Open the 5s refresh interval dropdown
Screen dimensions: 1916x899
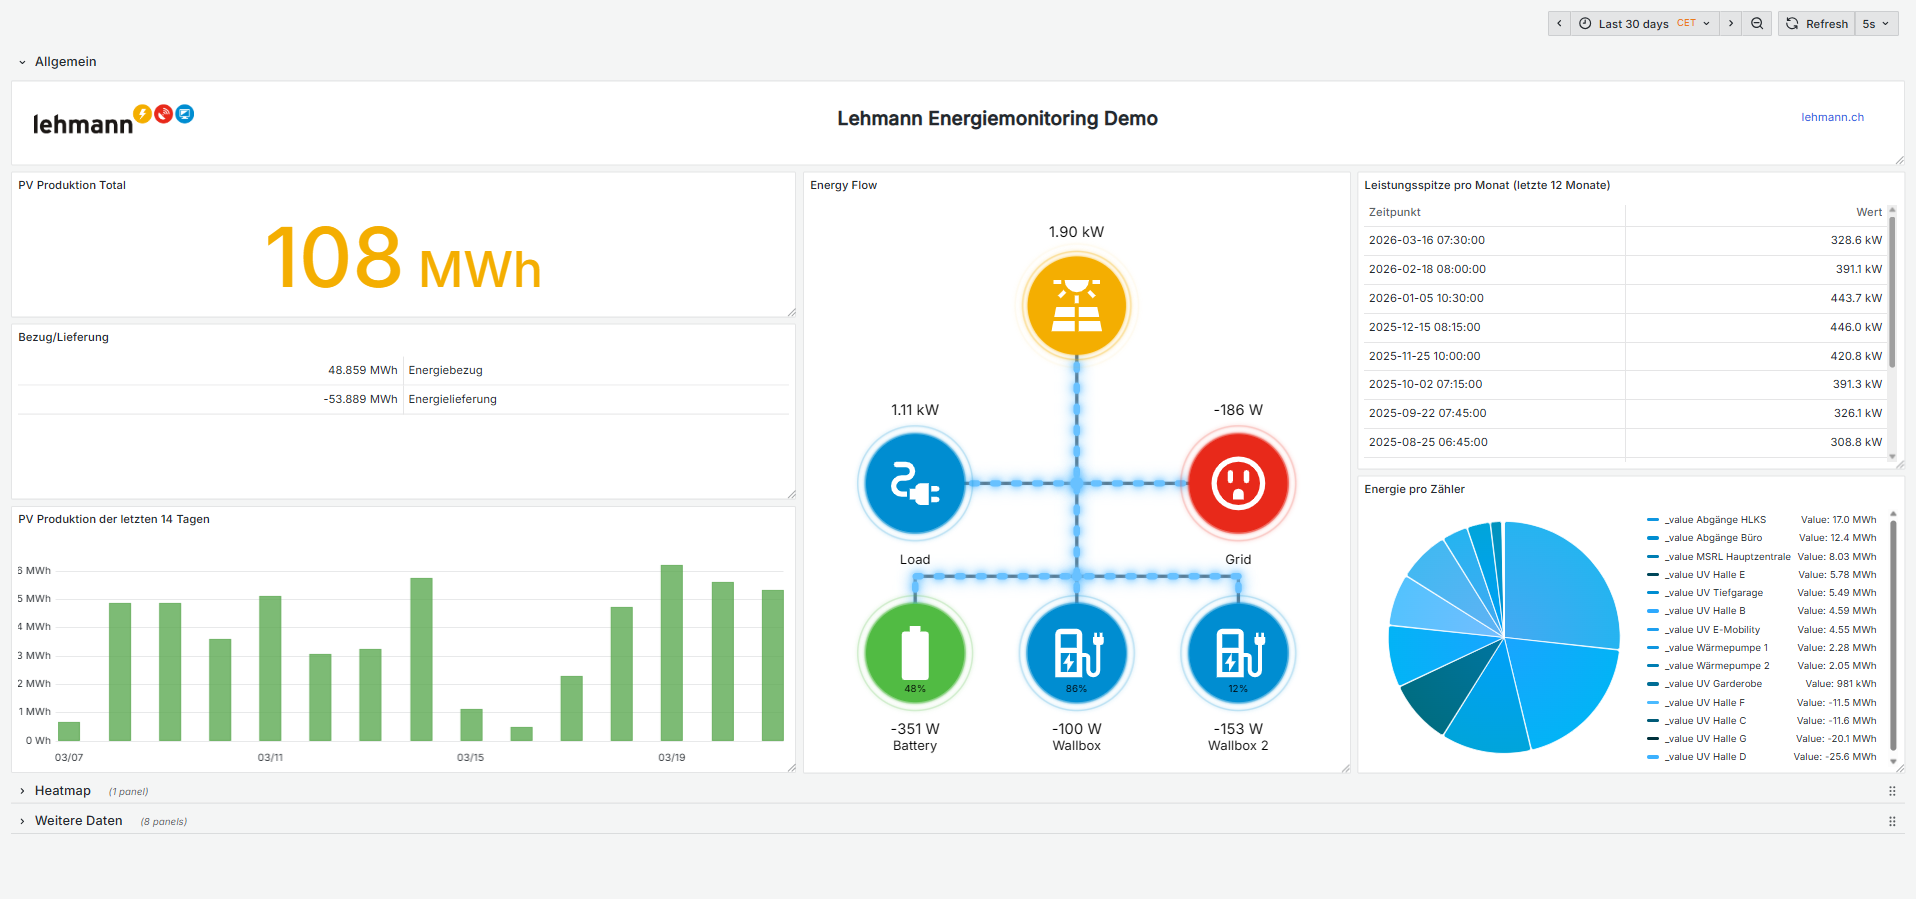(x=1876, y=24)
